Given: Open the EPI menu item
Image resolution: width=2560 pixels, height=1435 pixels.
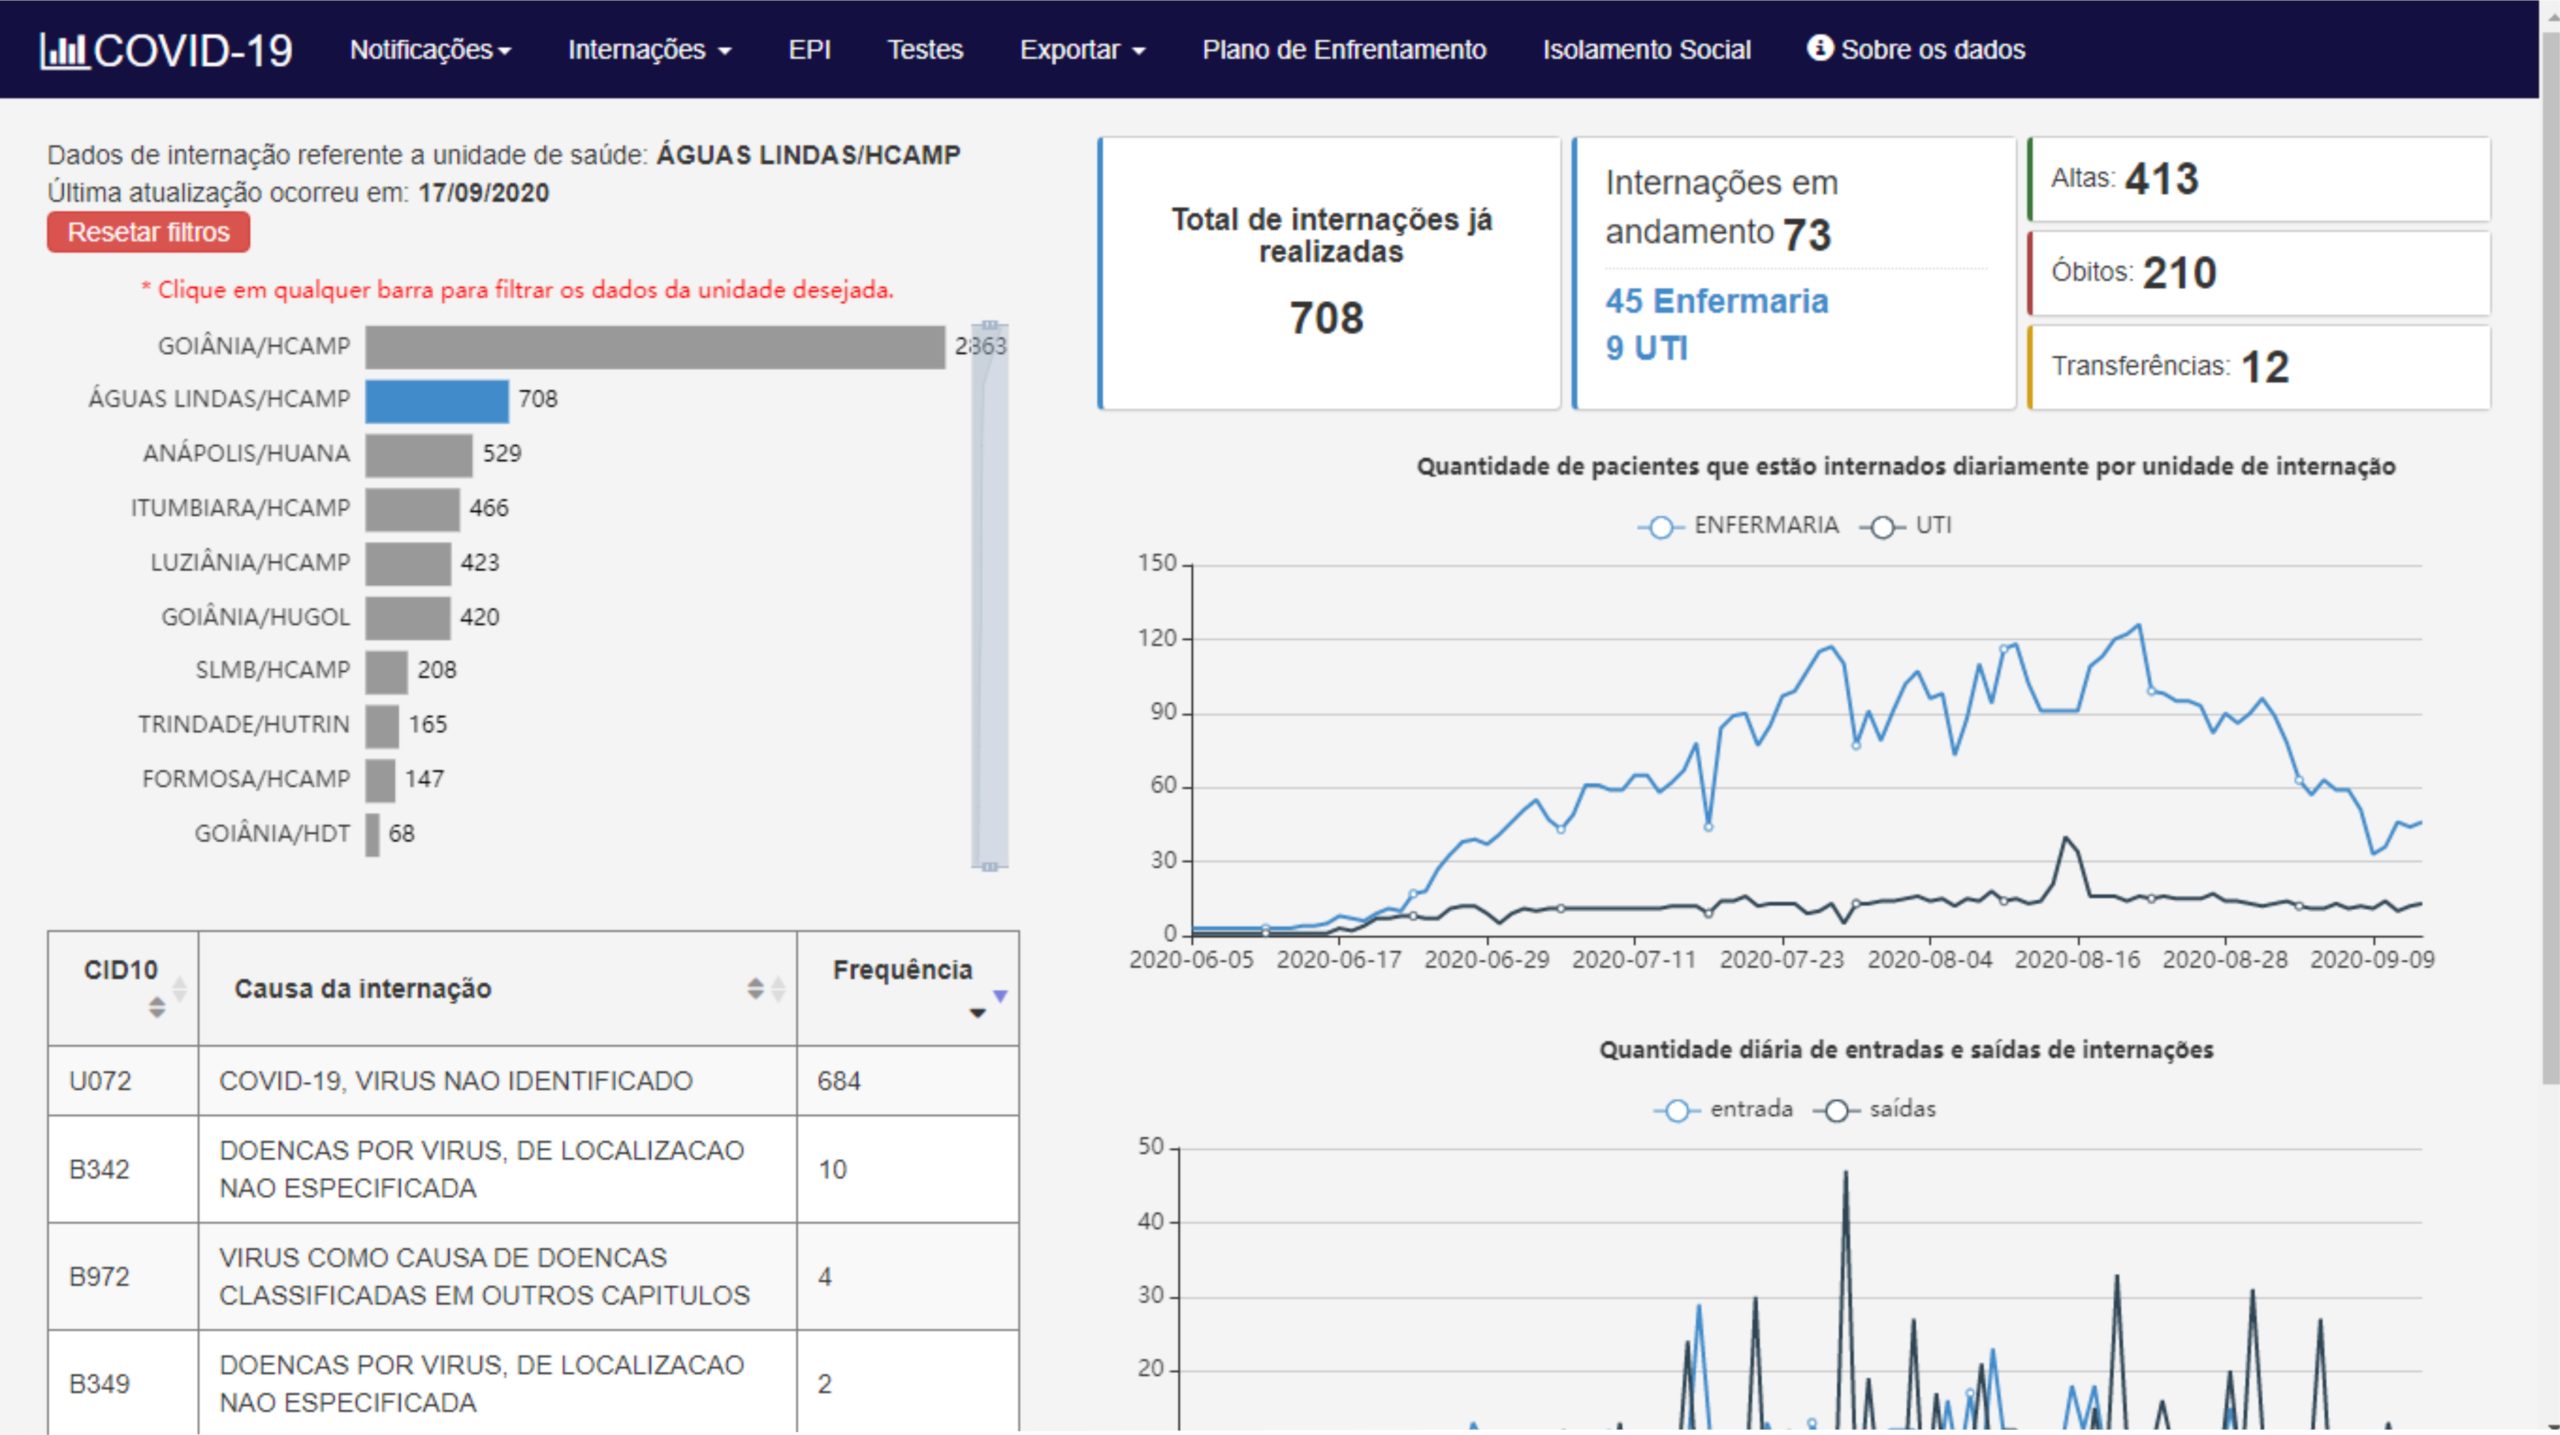Looking at the screenshot, I should tap(809, 49).
